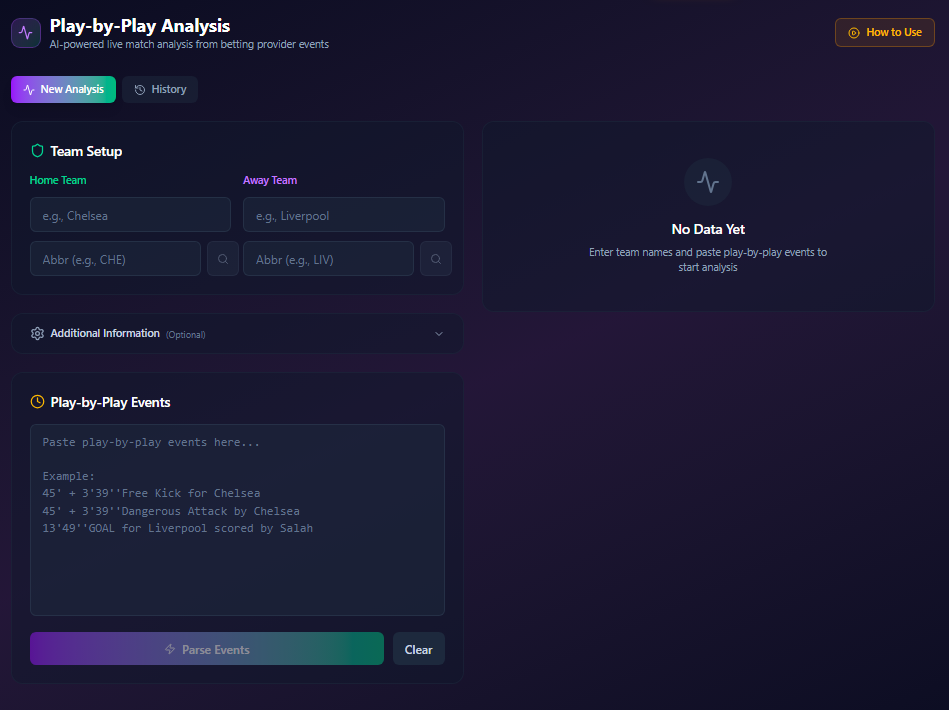The width and height of the screenshot is (949, 710).
Task: Click the Team Setup heading text
Action: (x=86, y=151)
